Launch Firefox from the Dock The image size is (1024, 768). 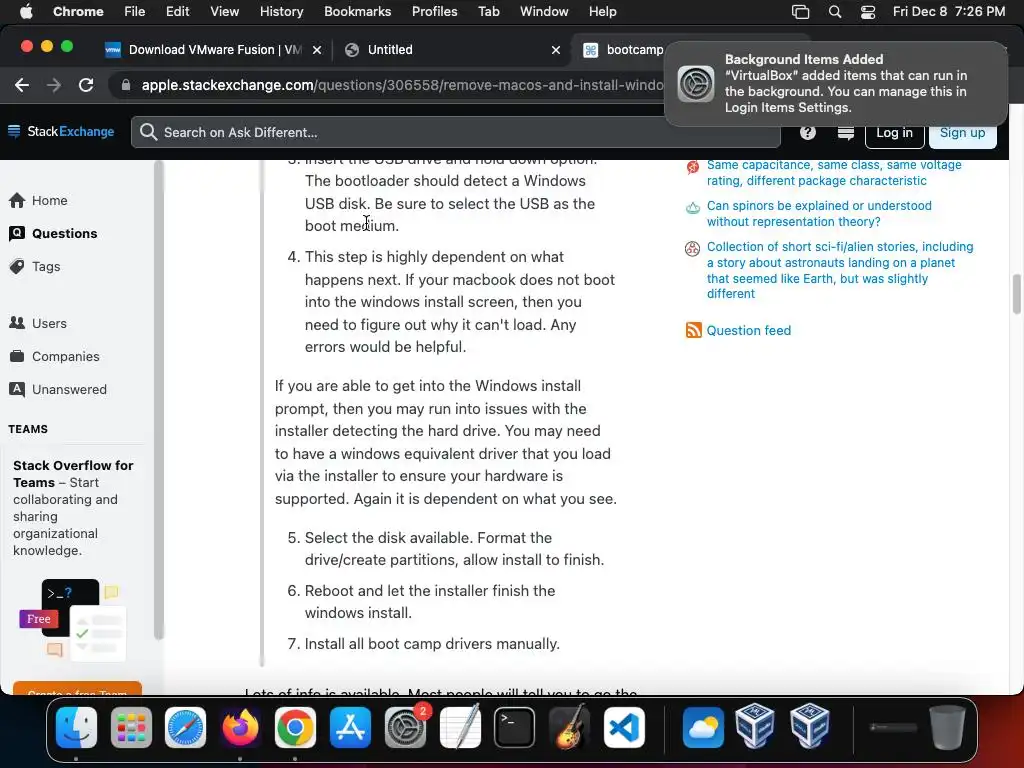pos(240,728)
